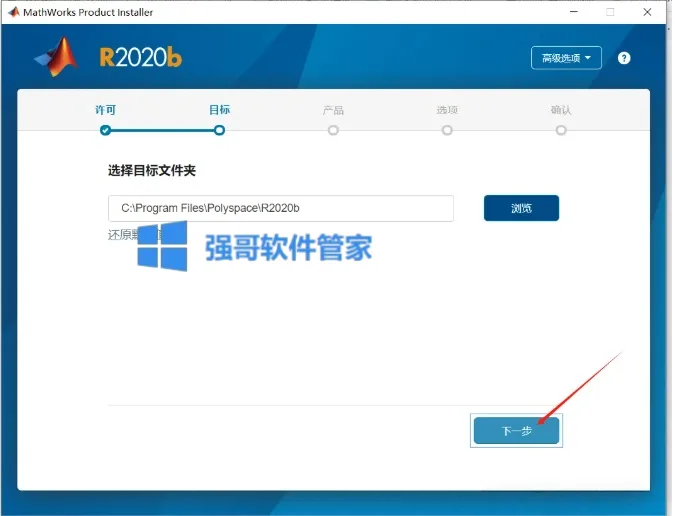This screenshot has height=516, width=675.
Task: Select the 确认 step label
Action: (561, 110)
